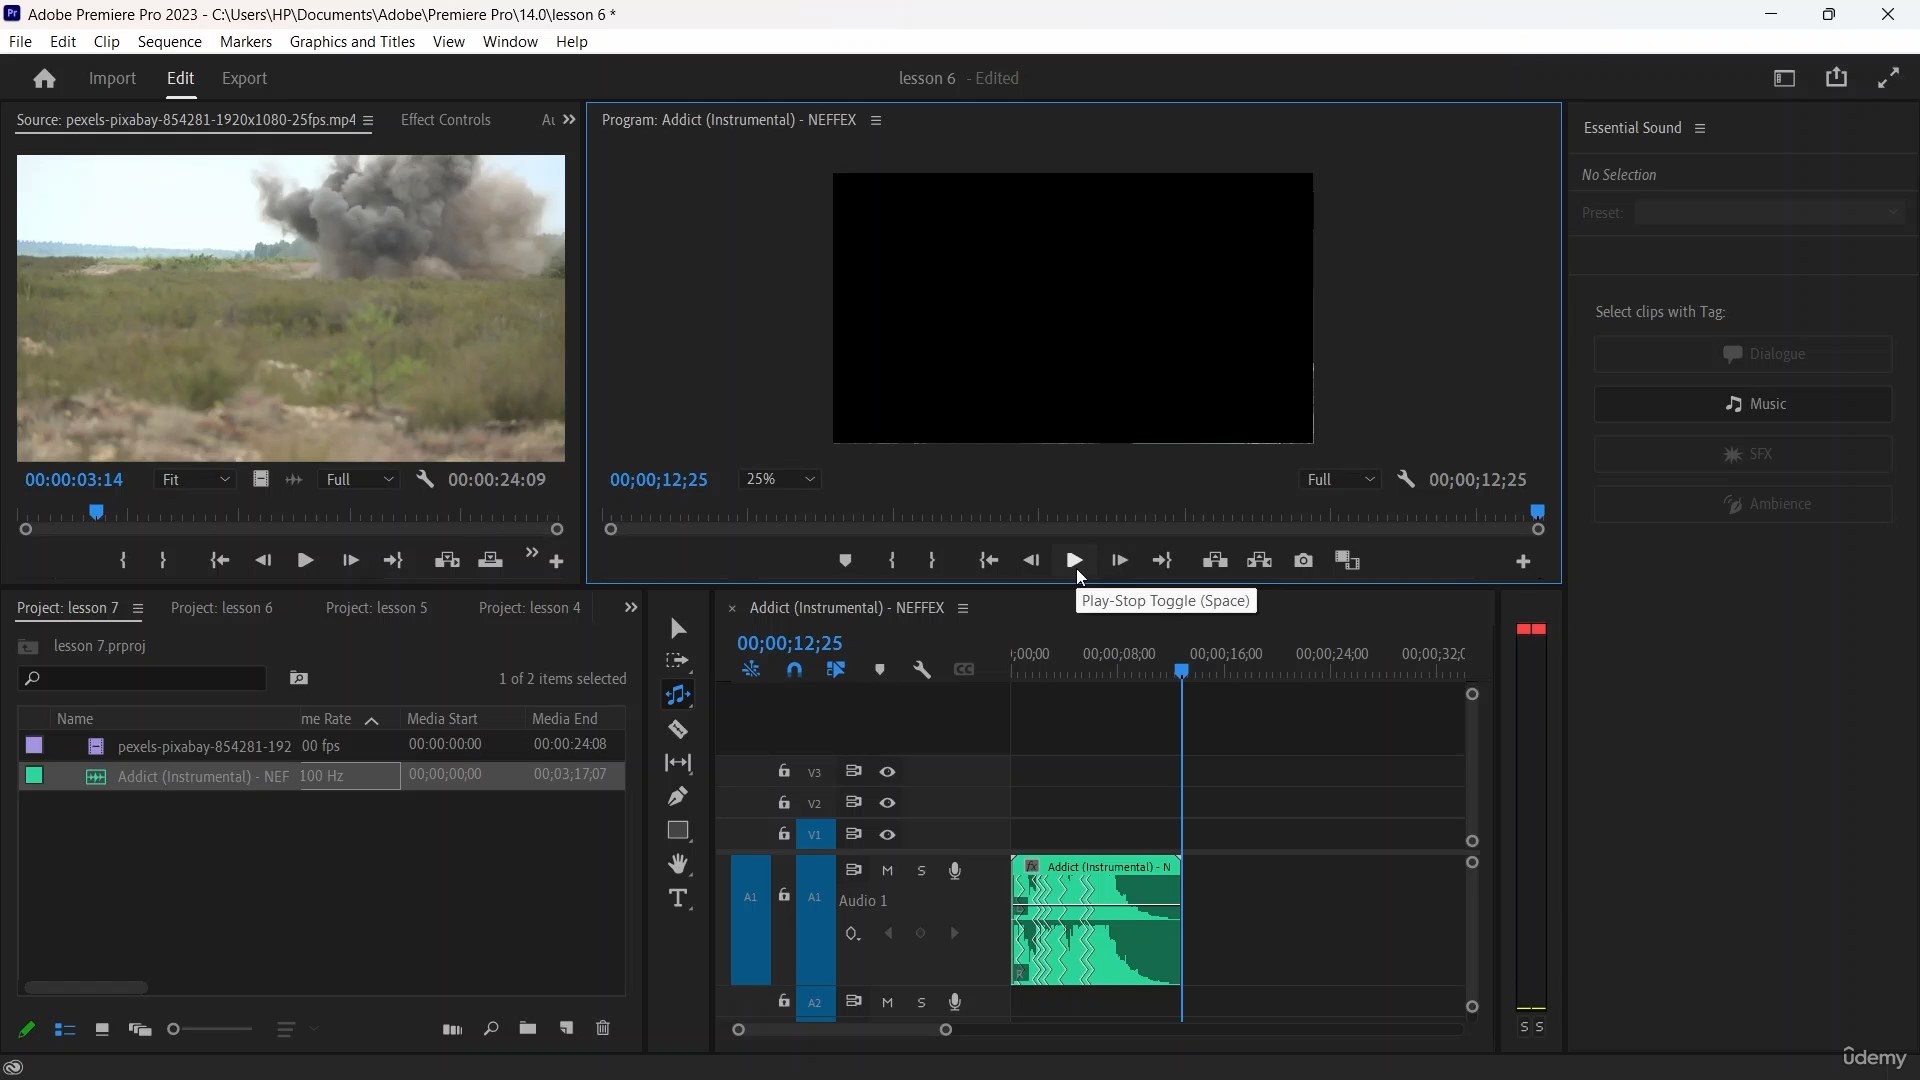
Task: Step forward one frame in Program monitor
Action: pyautogui.click(x=1119, y=561)
